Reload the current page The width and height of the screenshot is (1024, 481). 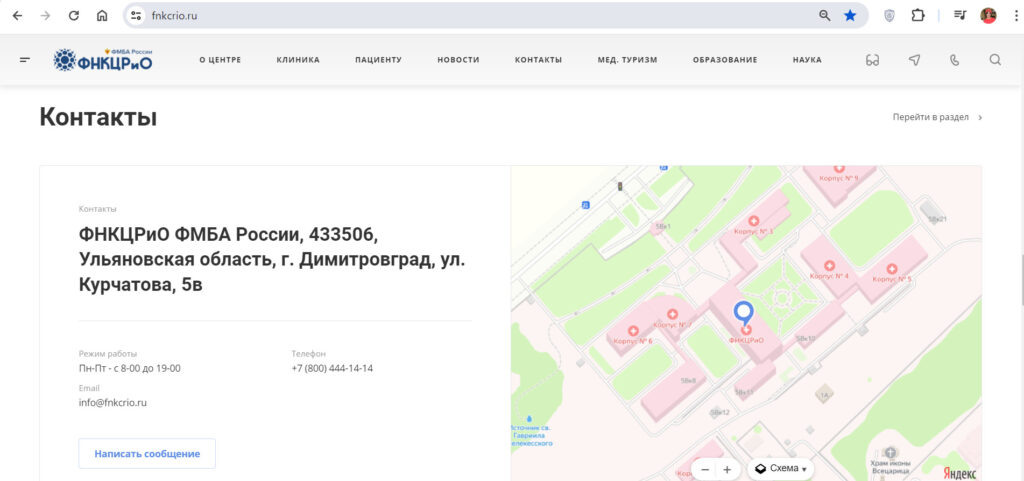pos(74,16)
